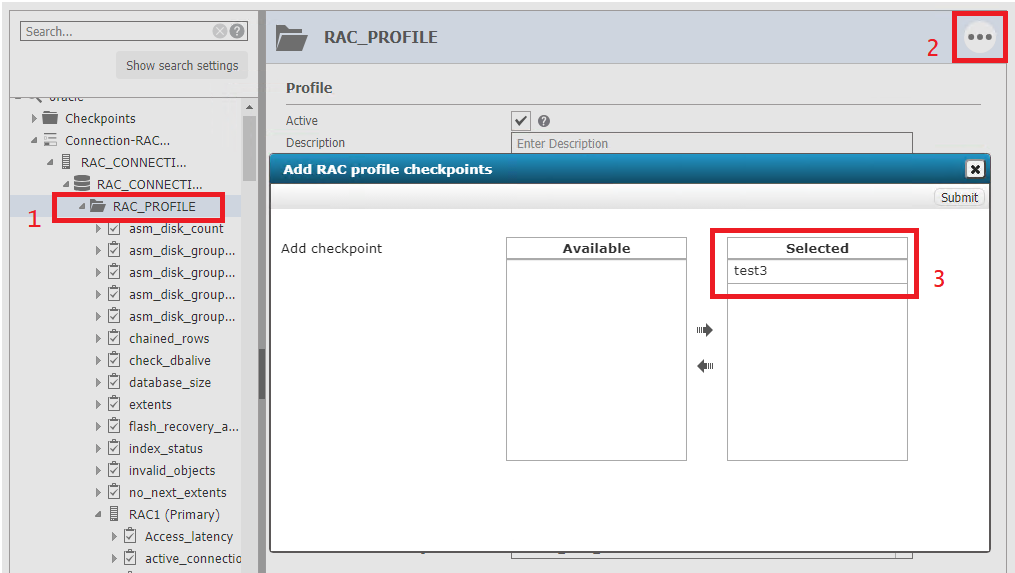Select the index_status checkpoint
1015x573 pixels.
pos(166,449)
